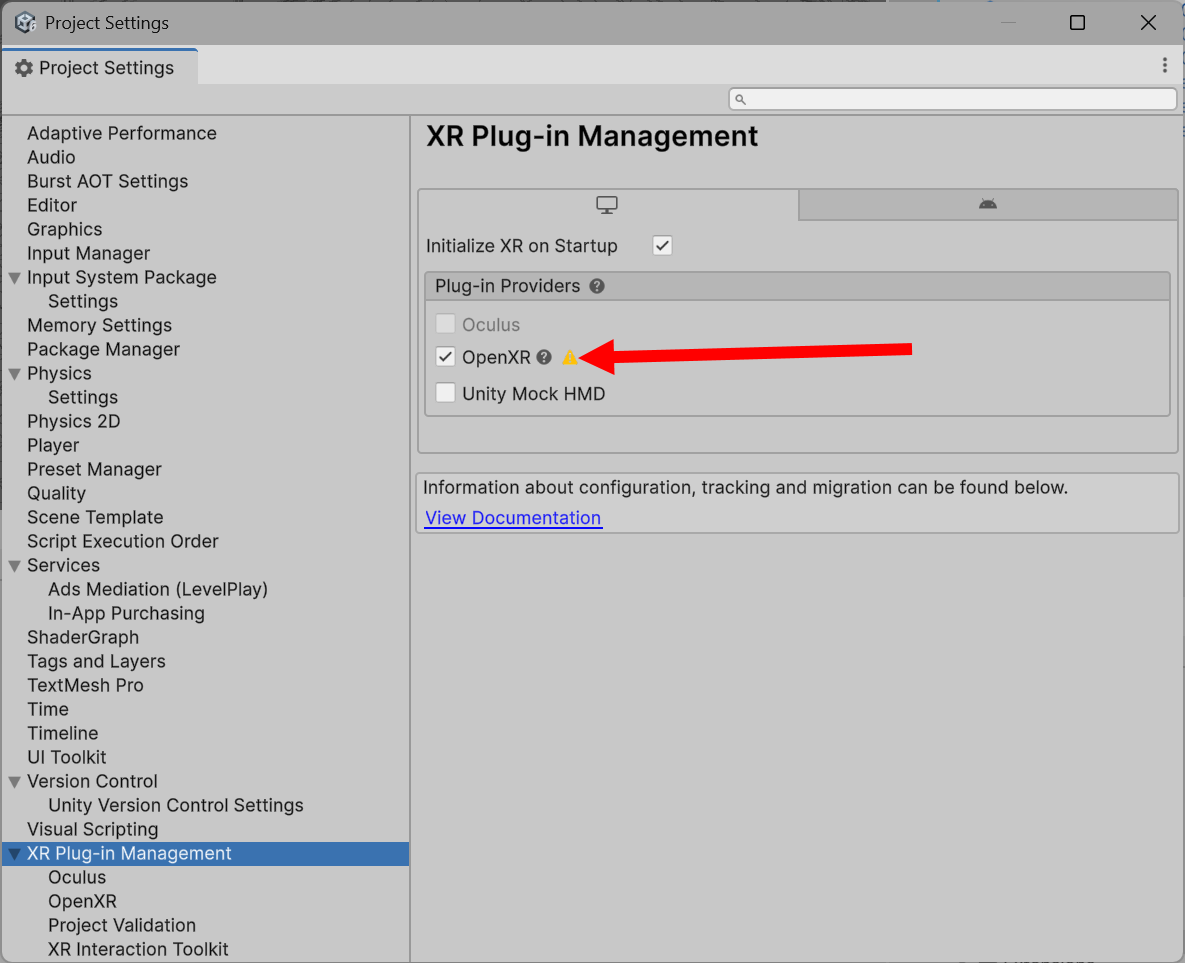
Task: Go to Graphics settings
Action: 64,229
